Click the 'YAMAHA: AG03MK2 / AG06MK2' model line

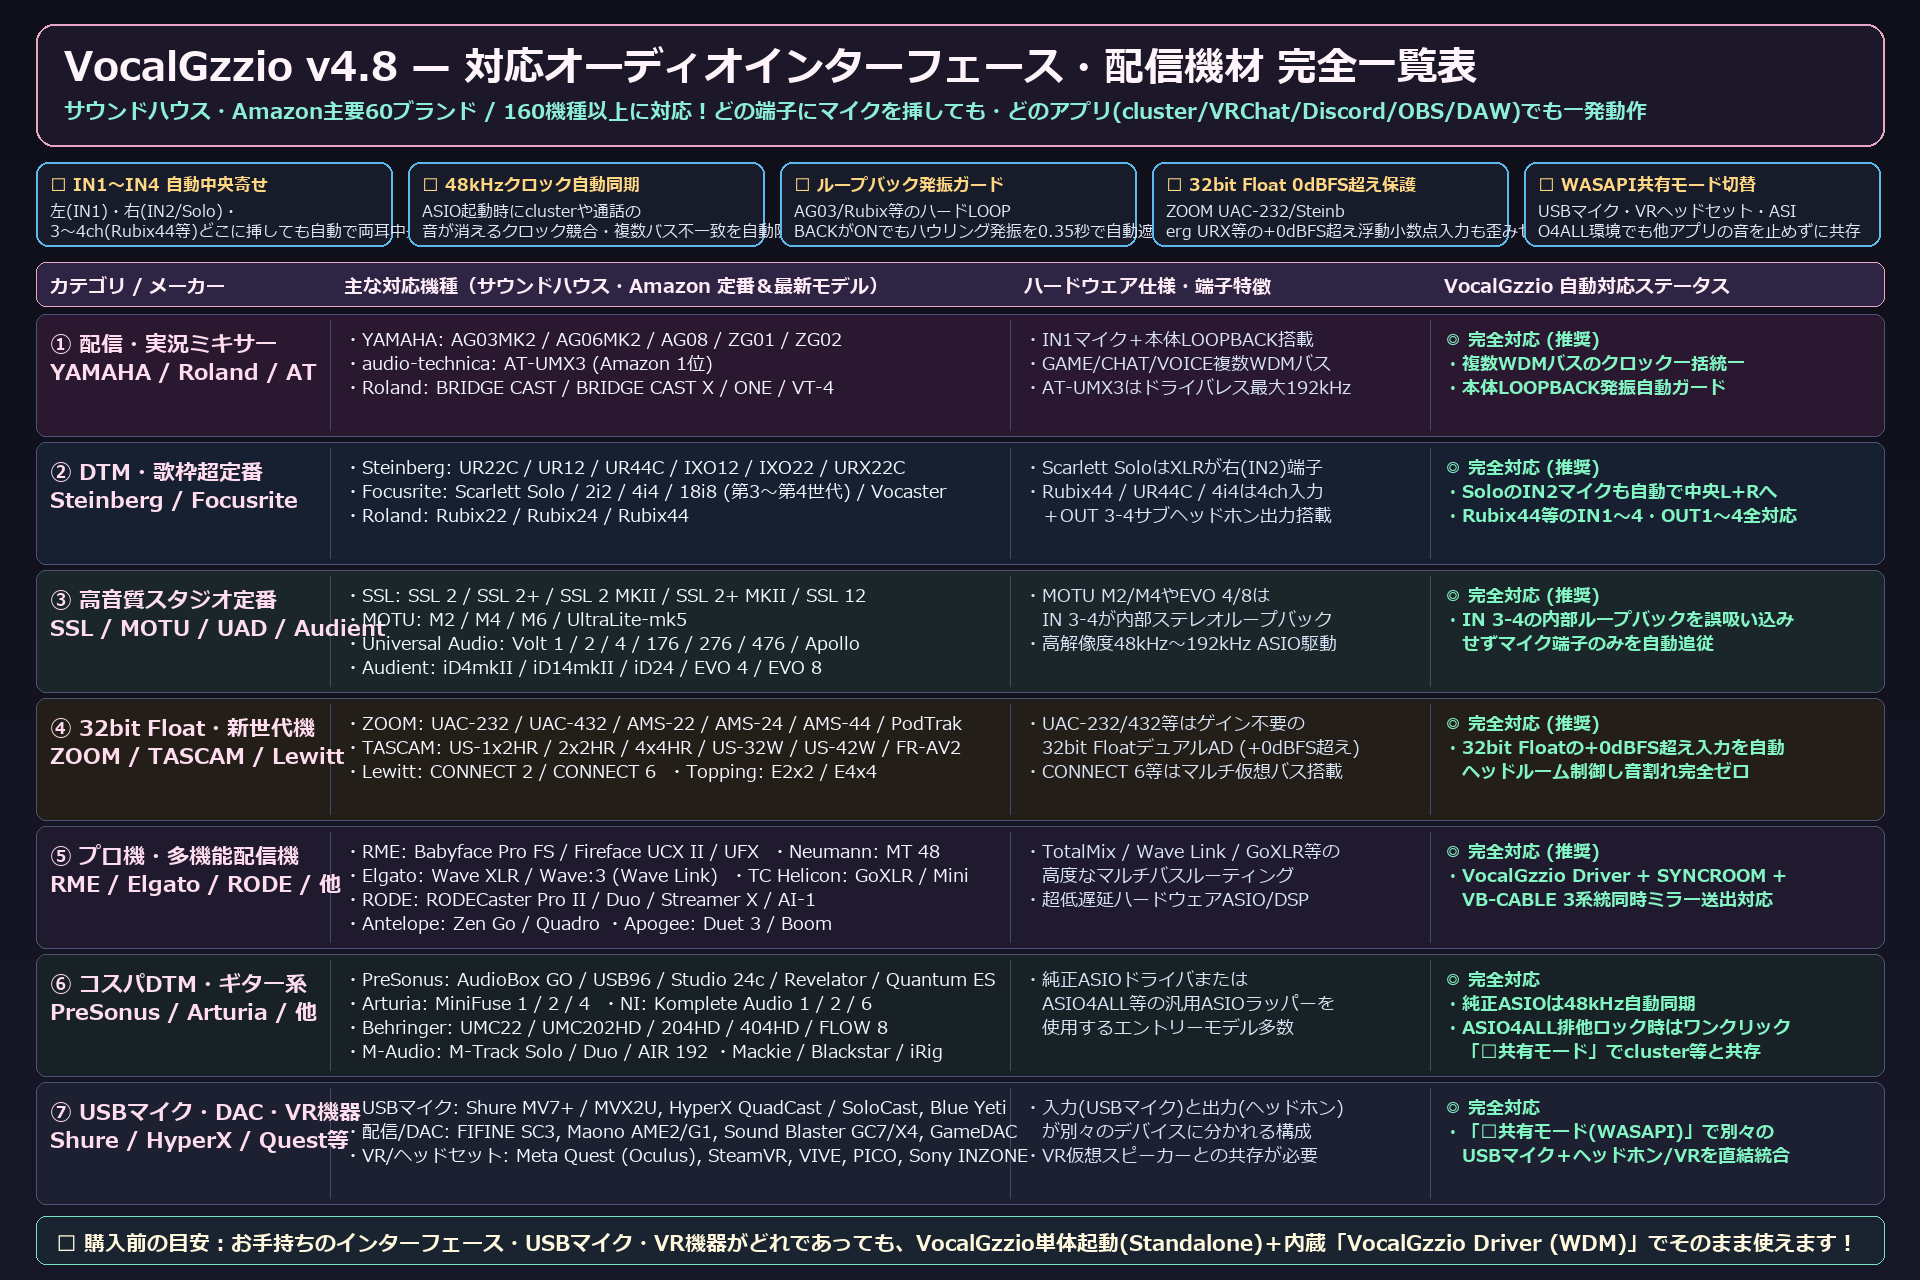tap(595, 340)
